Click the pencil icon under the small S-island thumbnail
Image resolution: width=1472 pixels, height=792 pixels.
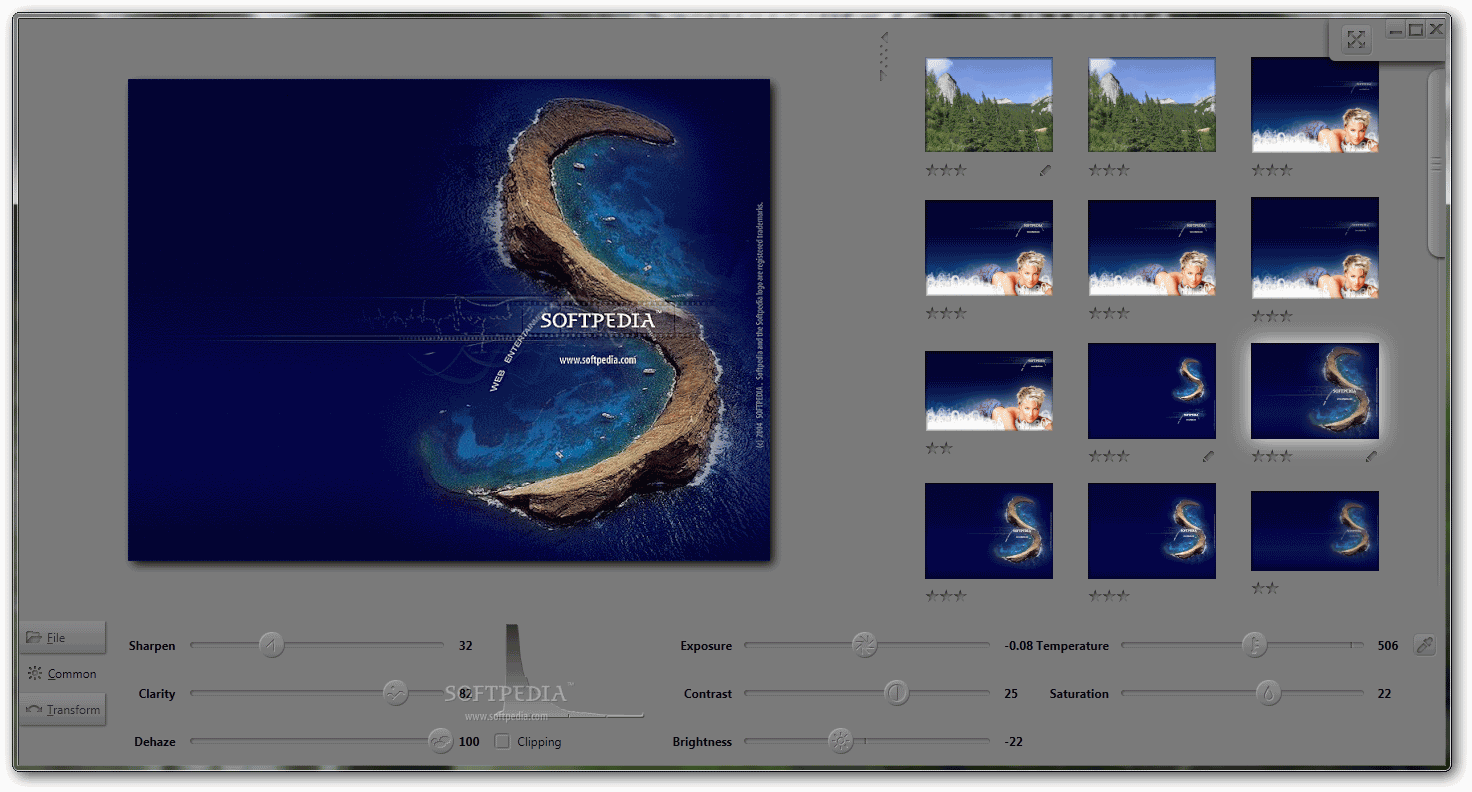pyautogui.click(x=1208, y=456)
